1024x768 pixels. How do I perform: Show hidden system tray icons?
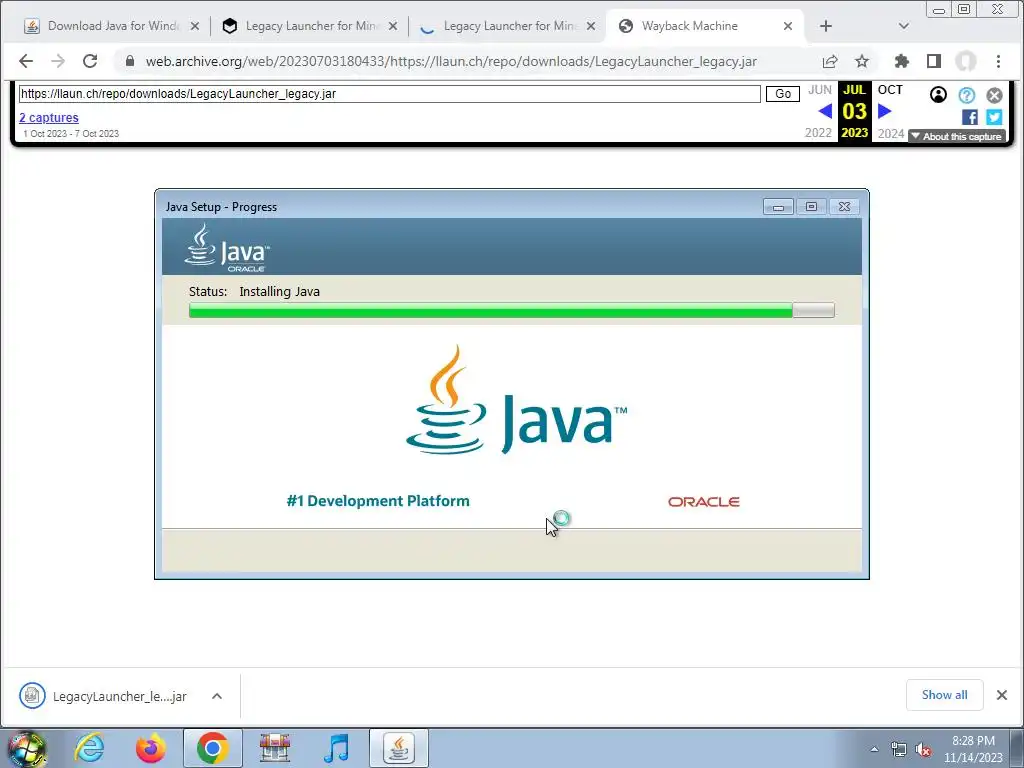tap(874, 749)
